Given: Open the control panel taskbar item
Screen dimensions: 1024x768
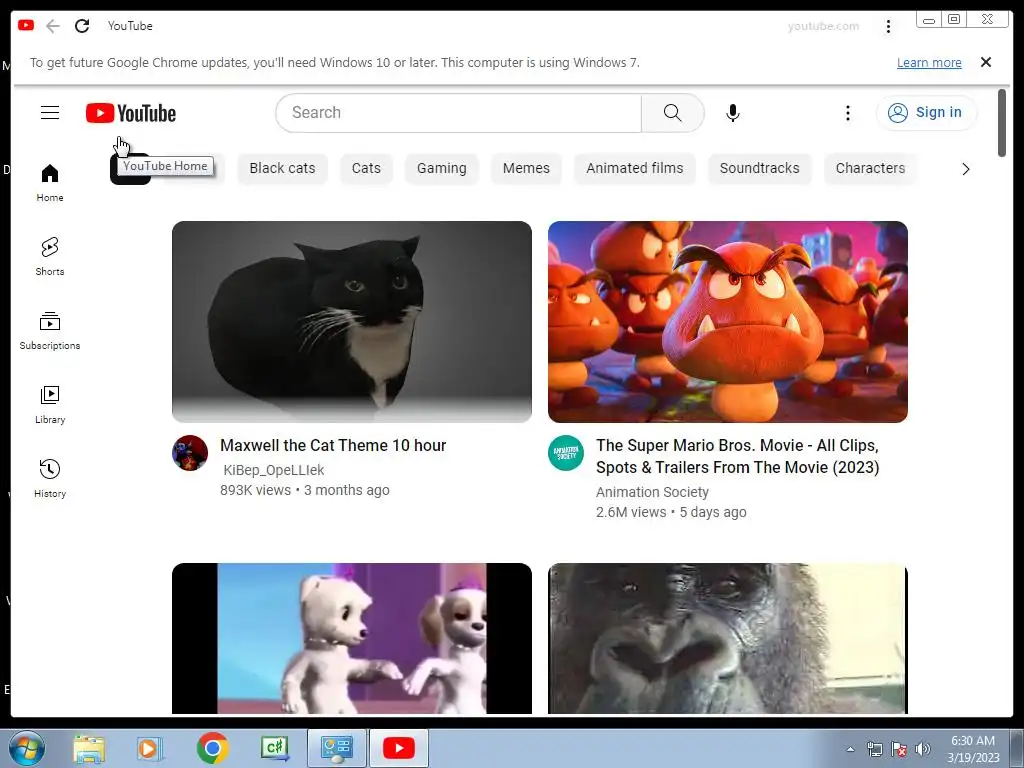Looking at the screenshot, I should (x=337, y=748).
